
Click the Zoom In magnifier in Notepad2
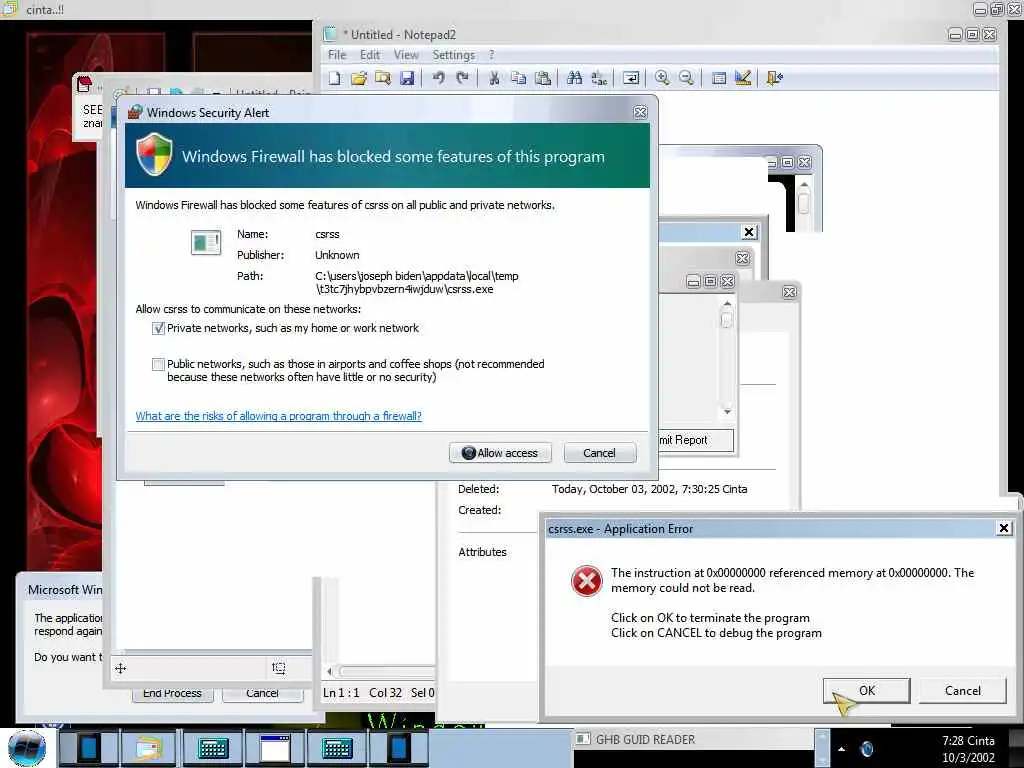pos(662,78)
